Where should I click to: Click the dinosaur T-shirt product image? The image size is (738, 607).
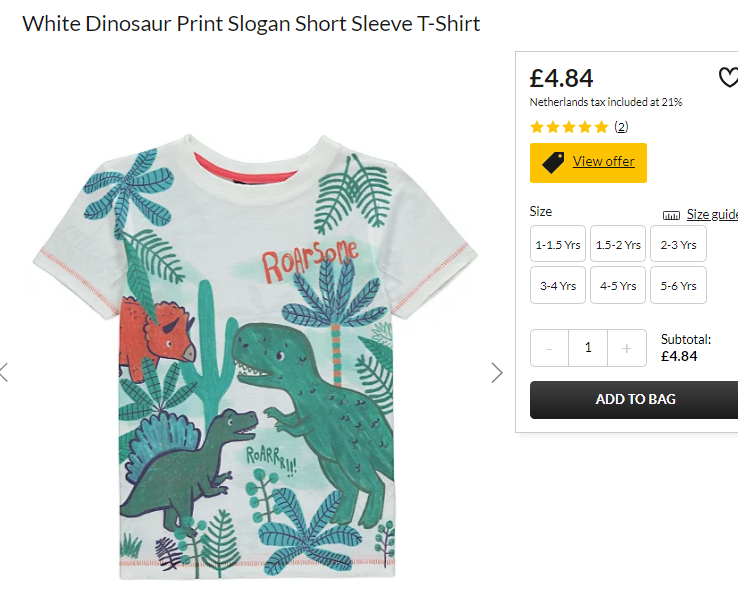coord(255,356)
